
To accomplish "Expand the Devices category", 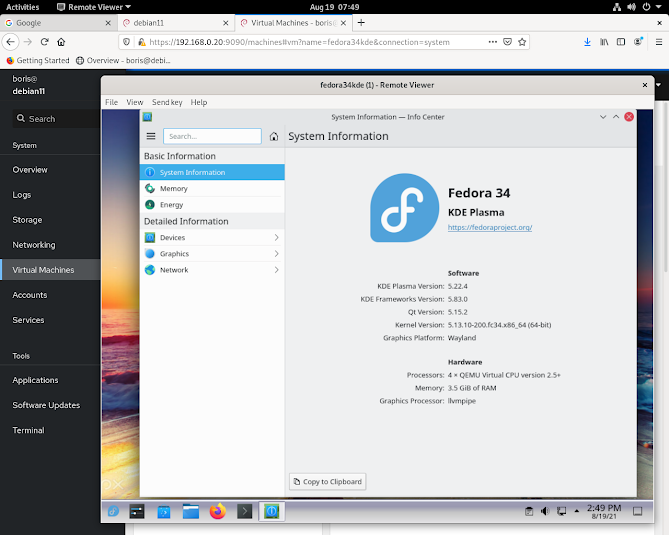I will (212, 237).
